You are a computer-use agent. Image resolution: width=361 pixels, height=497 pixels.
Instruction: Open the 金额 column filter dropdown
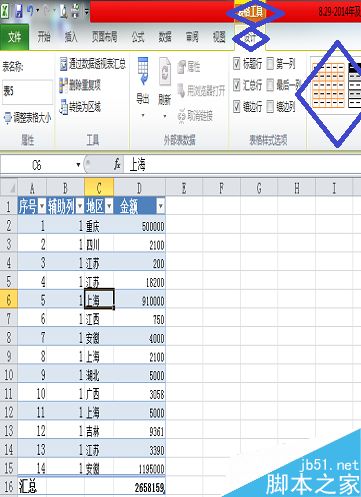click(x=160, y=207)
